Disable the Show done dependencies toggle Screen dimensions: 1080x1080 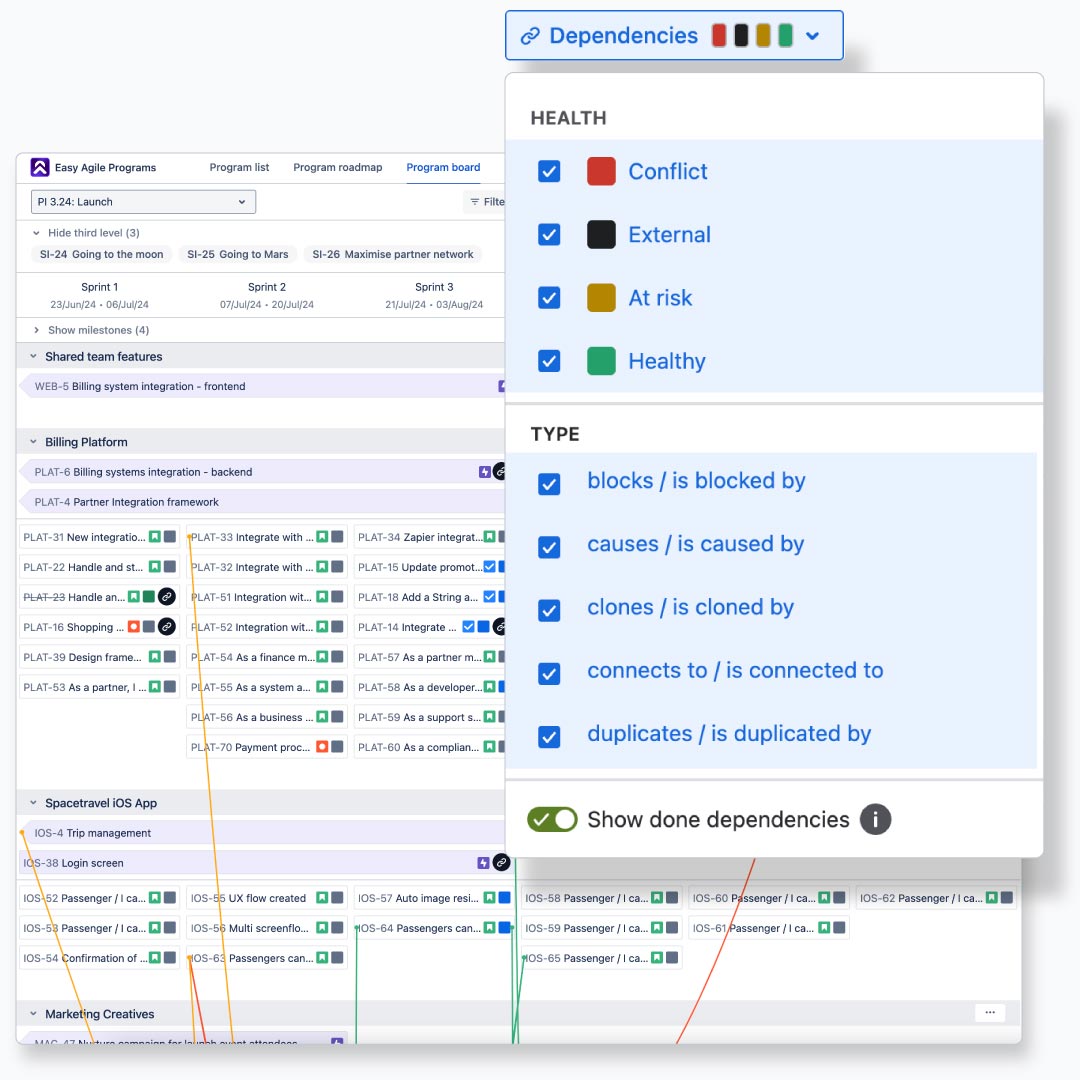[x=552, y=819]
